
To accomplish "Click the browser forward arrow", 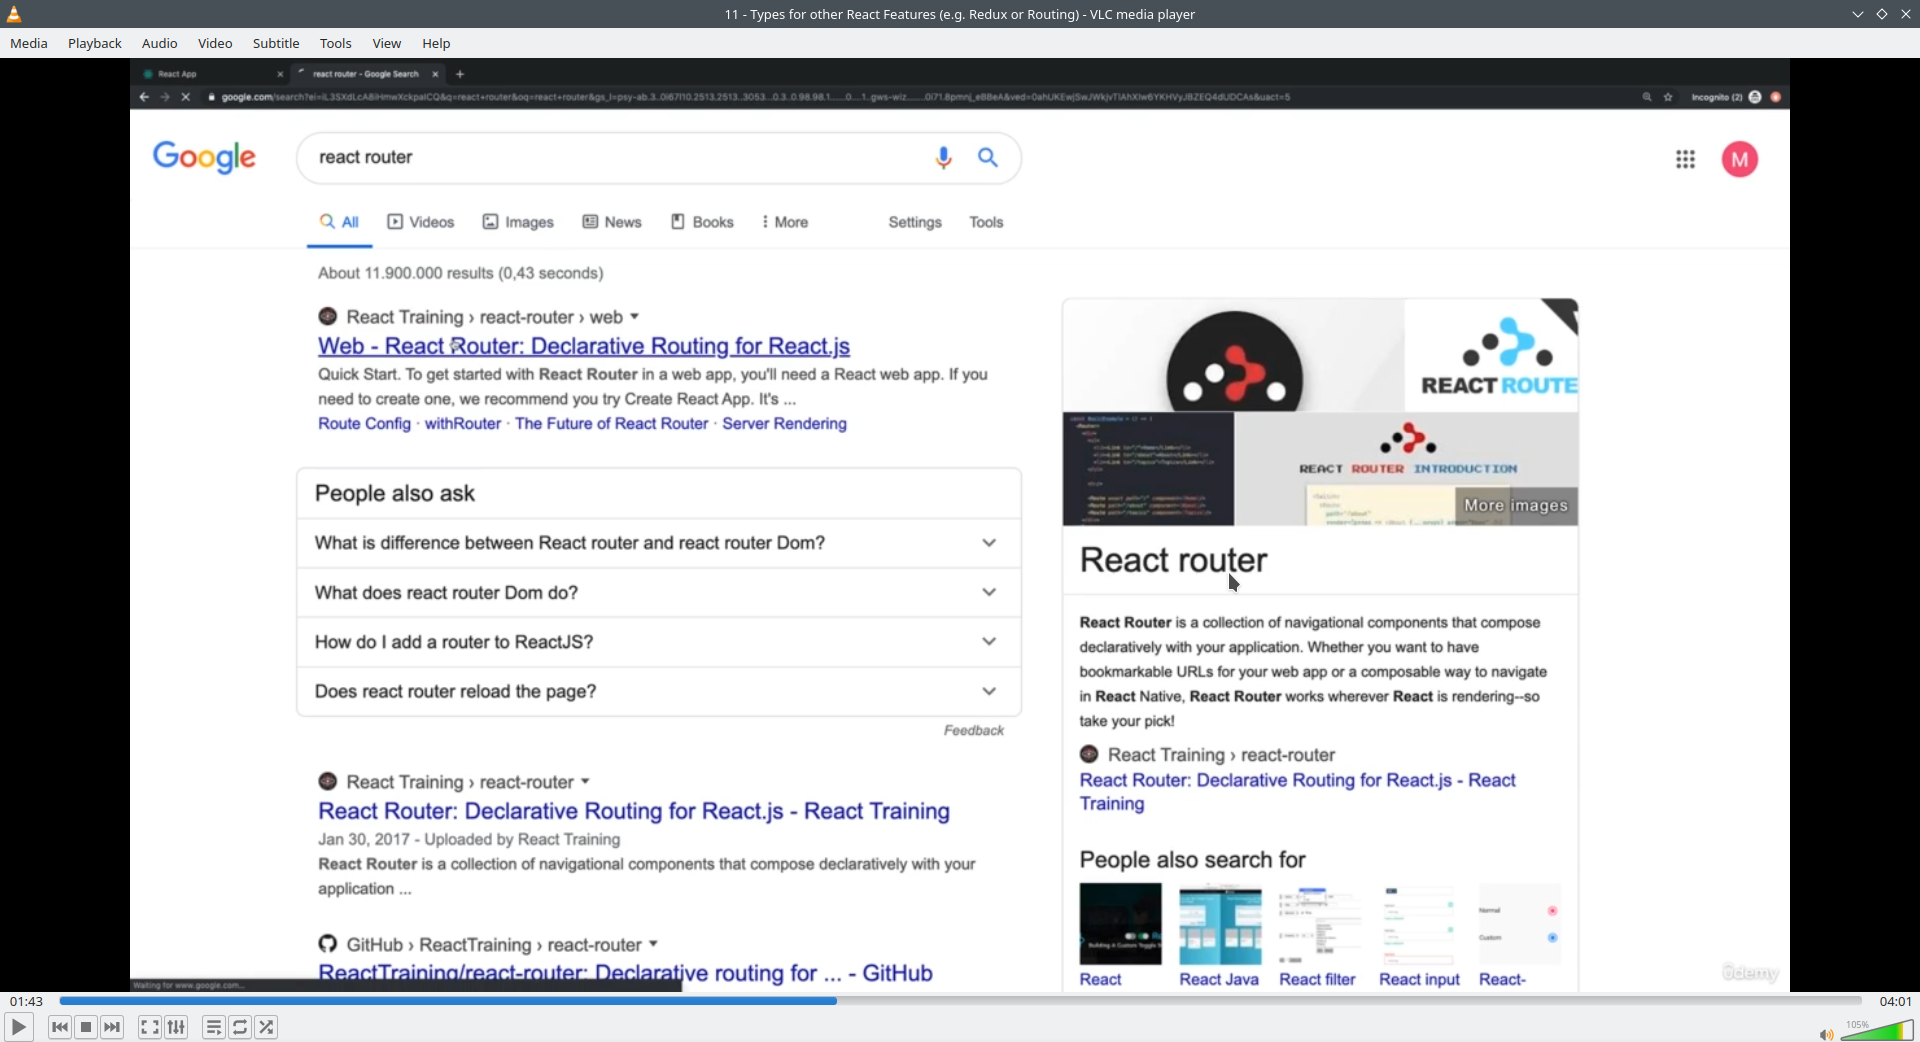I will tap(165, 97).
